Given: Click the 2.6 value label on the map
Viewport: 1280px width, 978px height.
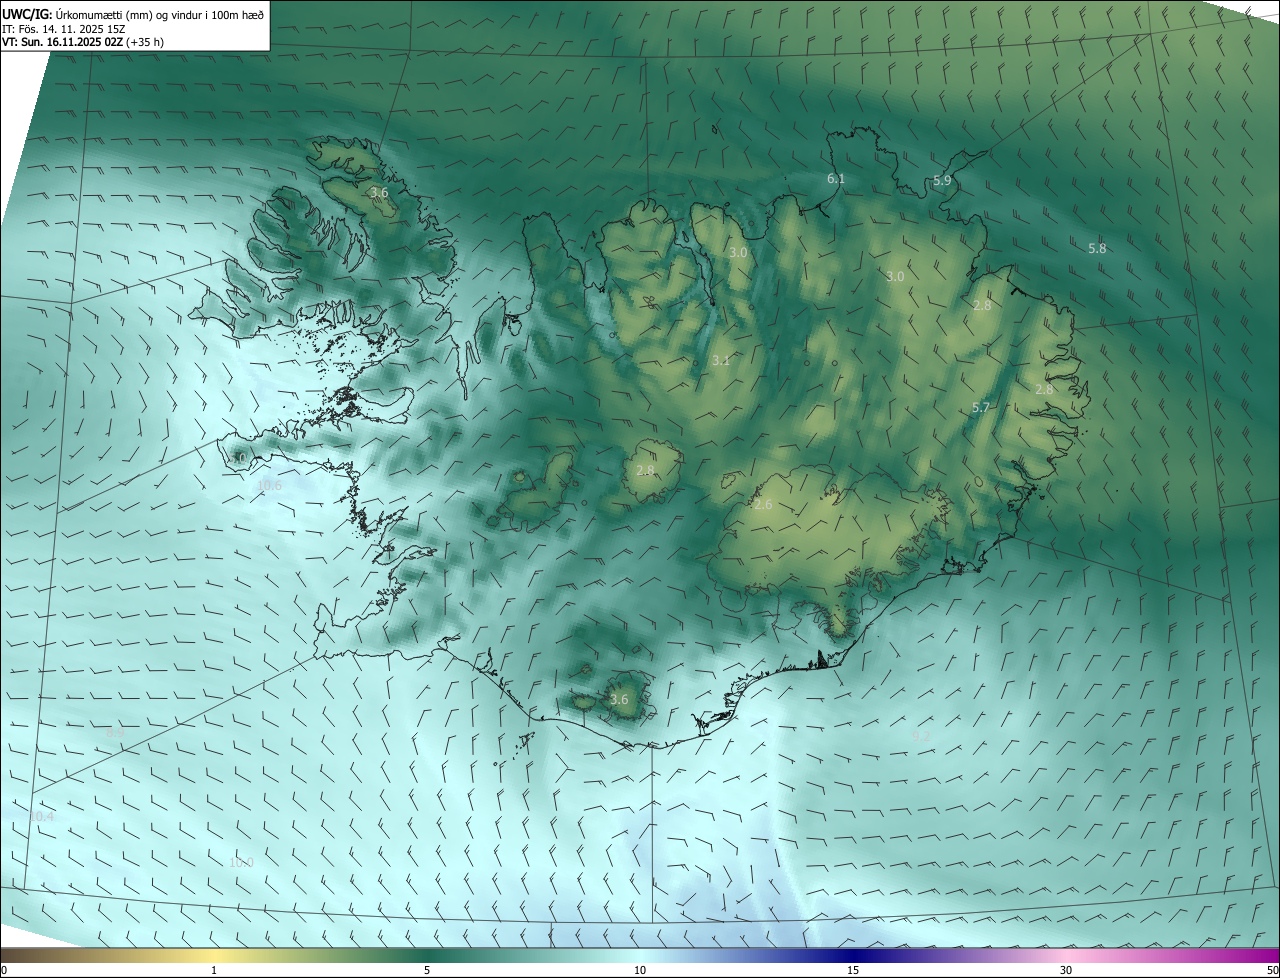Looking at the screenshot, I should 763,505.
